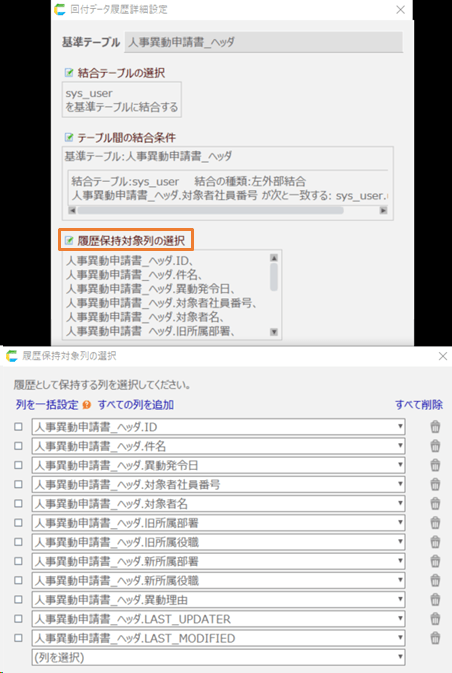Click trash icon for 異動理由 row
Image resolution: width=452 pixels, height=673 pixels.
coord(435,599)
